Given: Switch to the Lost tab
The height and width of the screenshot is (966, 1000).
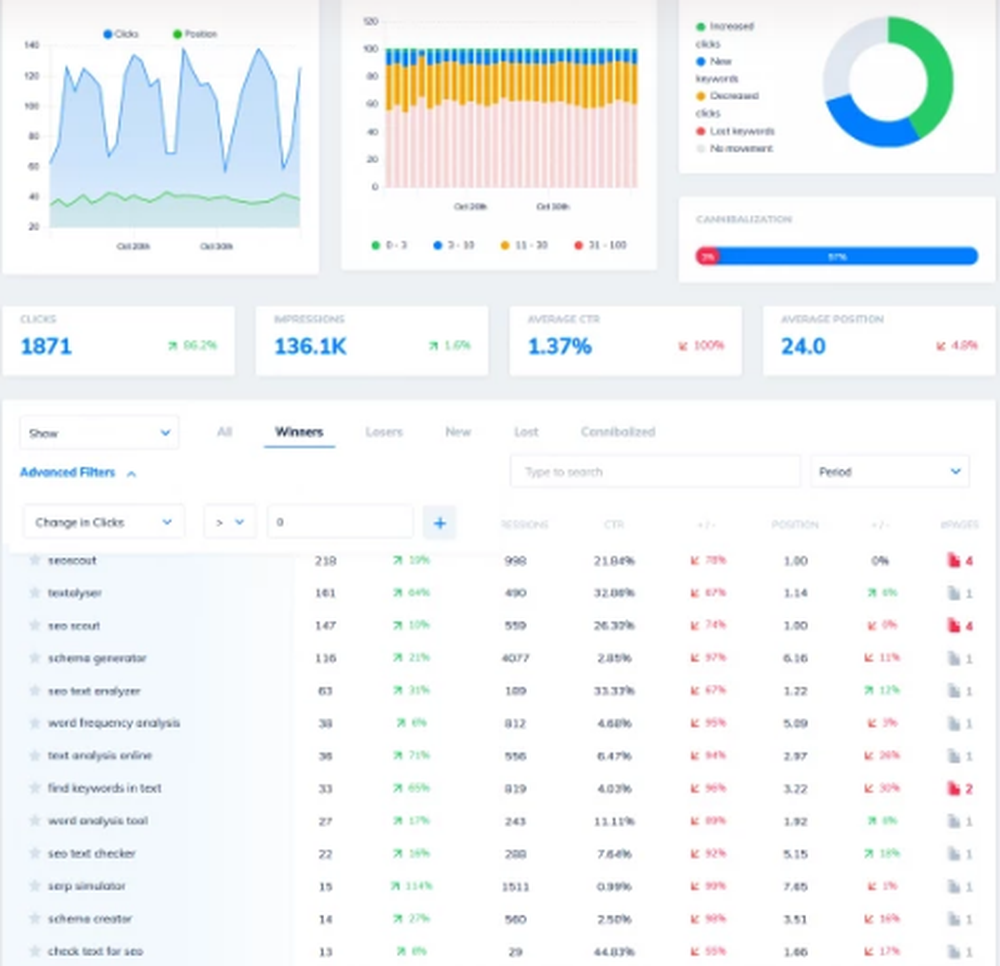Looking at the screenshot, I should pos(526,432).
